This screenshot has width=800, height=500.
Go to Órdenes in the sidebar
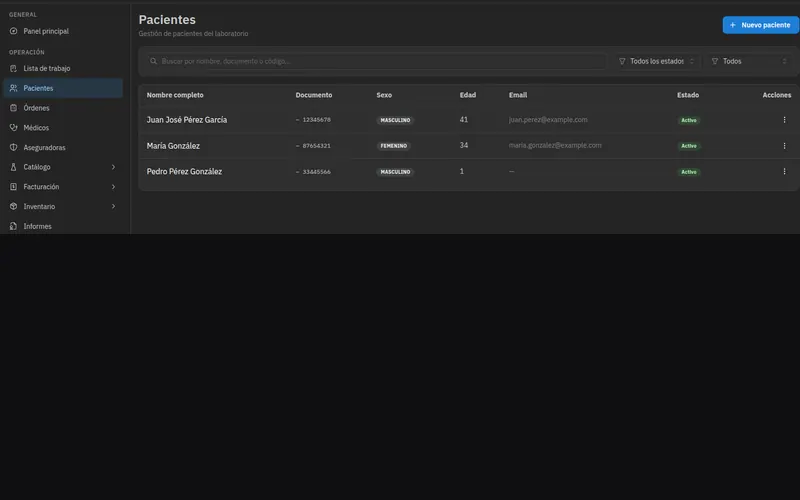pos(63,108)
